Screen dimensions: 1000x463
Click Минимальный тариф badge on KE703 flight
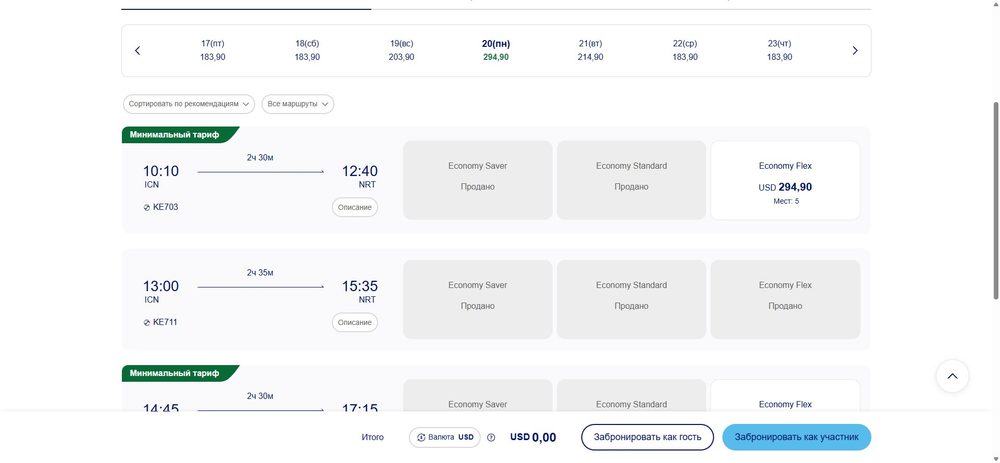[180, 135]
